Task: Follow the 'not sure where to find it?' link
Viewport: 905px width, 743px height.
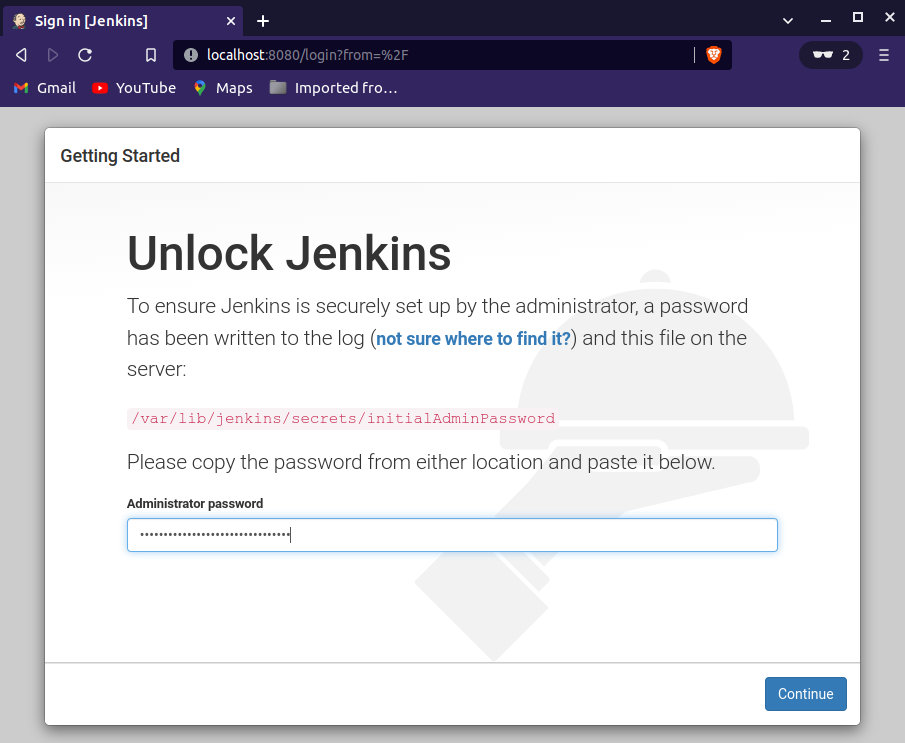Action: tap(473, 338)
